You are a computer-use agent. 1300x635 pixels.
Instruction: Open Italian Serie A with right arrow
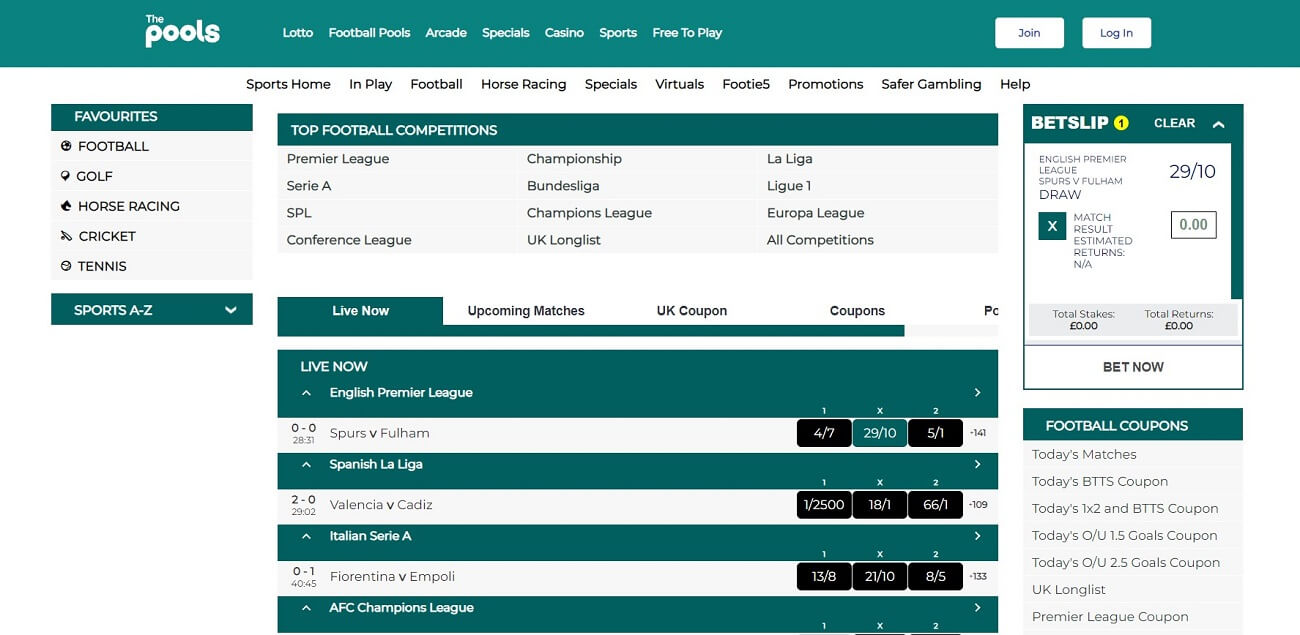pos(977,536)
